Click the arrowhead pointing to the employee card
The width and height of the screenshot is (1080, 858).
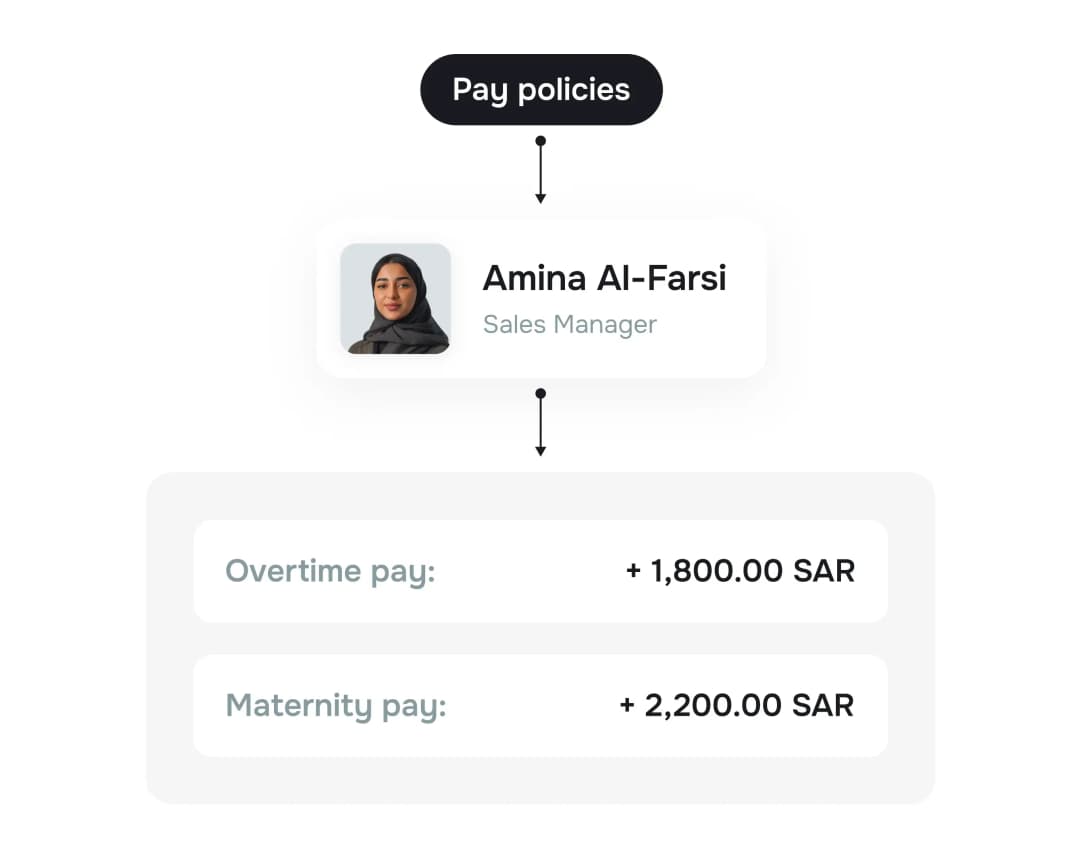point(541,198)
